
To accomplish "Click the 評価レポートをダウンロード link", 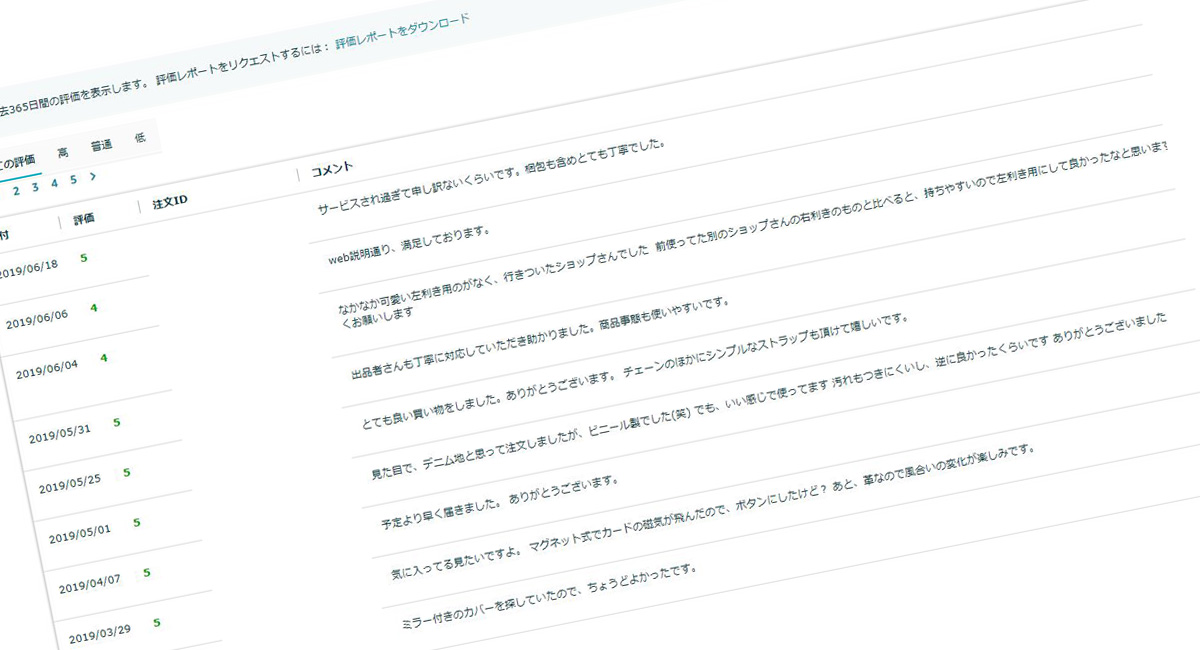I will (402, 33).
